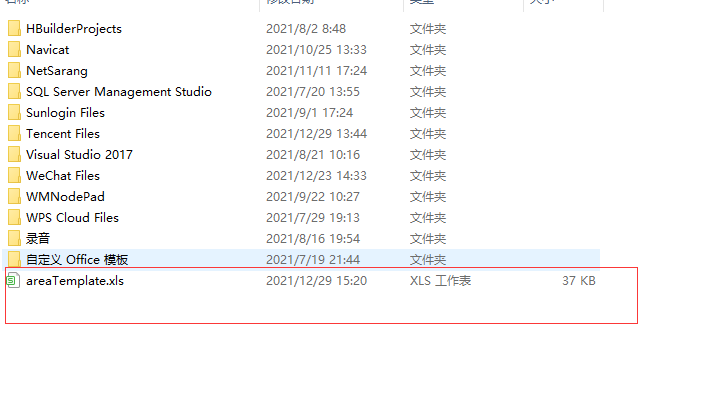Image resolution: width=727 pixels, height=417 pixels.
Task: Click the 2021/12/29 15:20 modified date
Action: [316, 281]
